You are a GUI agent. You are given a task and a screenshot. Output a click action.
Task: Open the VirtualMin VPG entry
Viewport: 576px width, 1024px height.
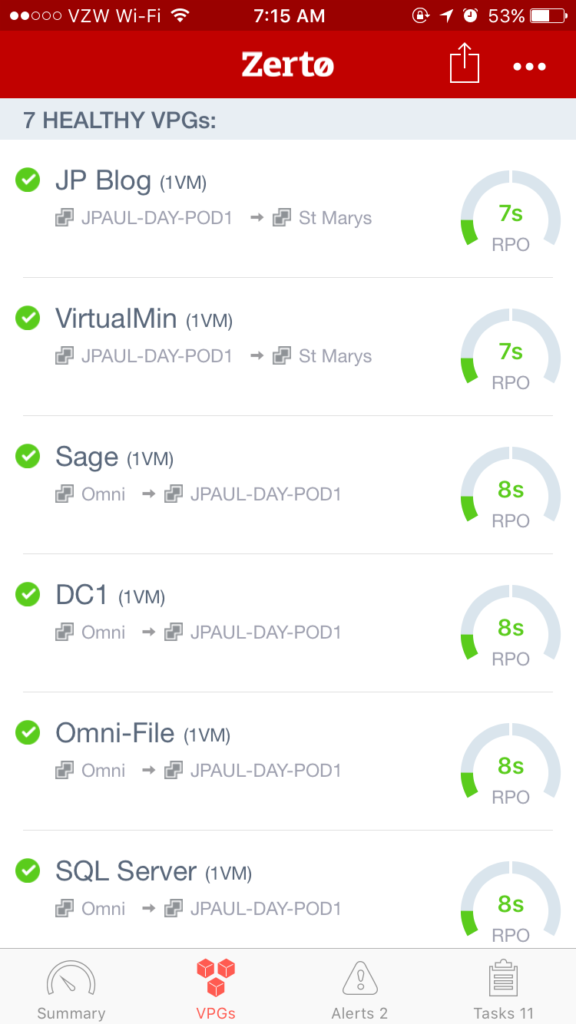288,347
